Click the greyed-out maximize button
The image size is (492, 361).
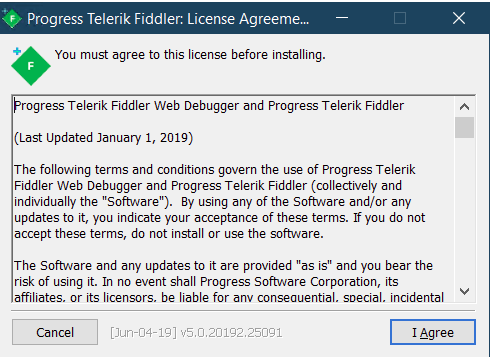[x=400, y=18]
